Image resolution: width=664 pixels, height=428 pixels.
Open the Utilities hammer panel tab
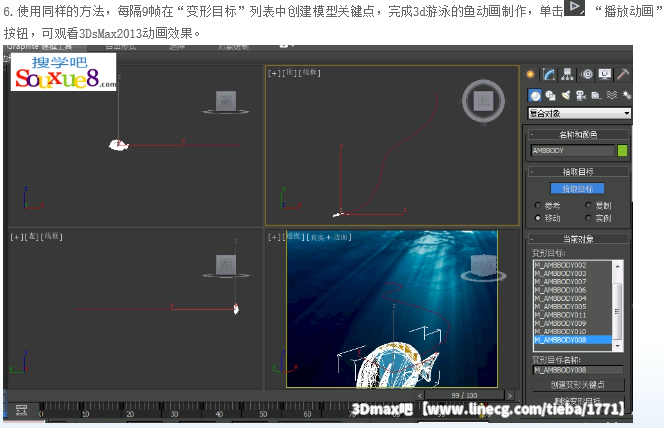623,75
